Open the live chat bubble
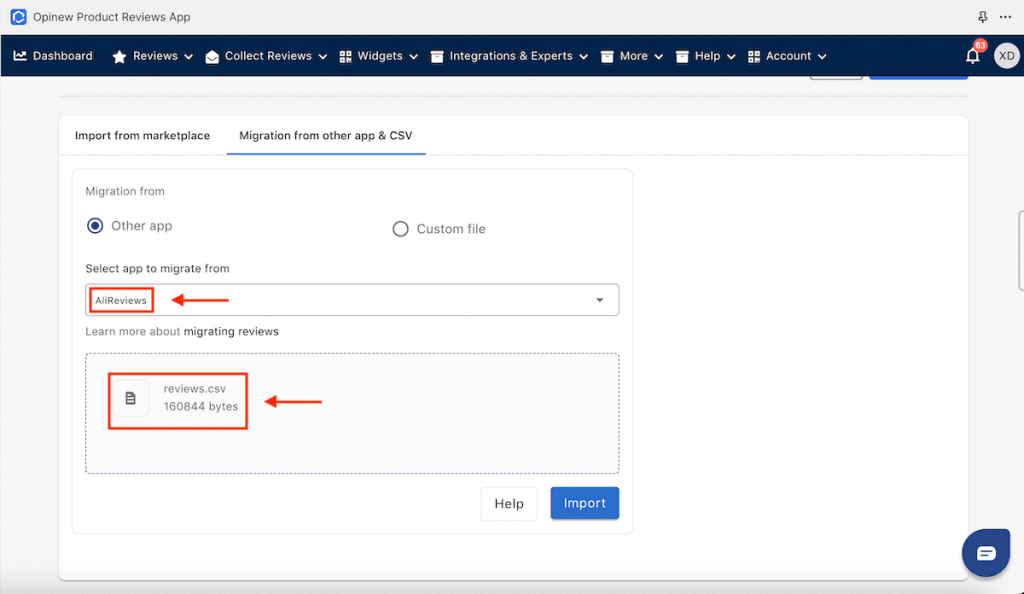This screenshot has width=1024, height=594. [986, 554]
